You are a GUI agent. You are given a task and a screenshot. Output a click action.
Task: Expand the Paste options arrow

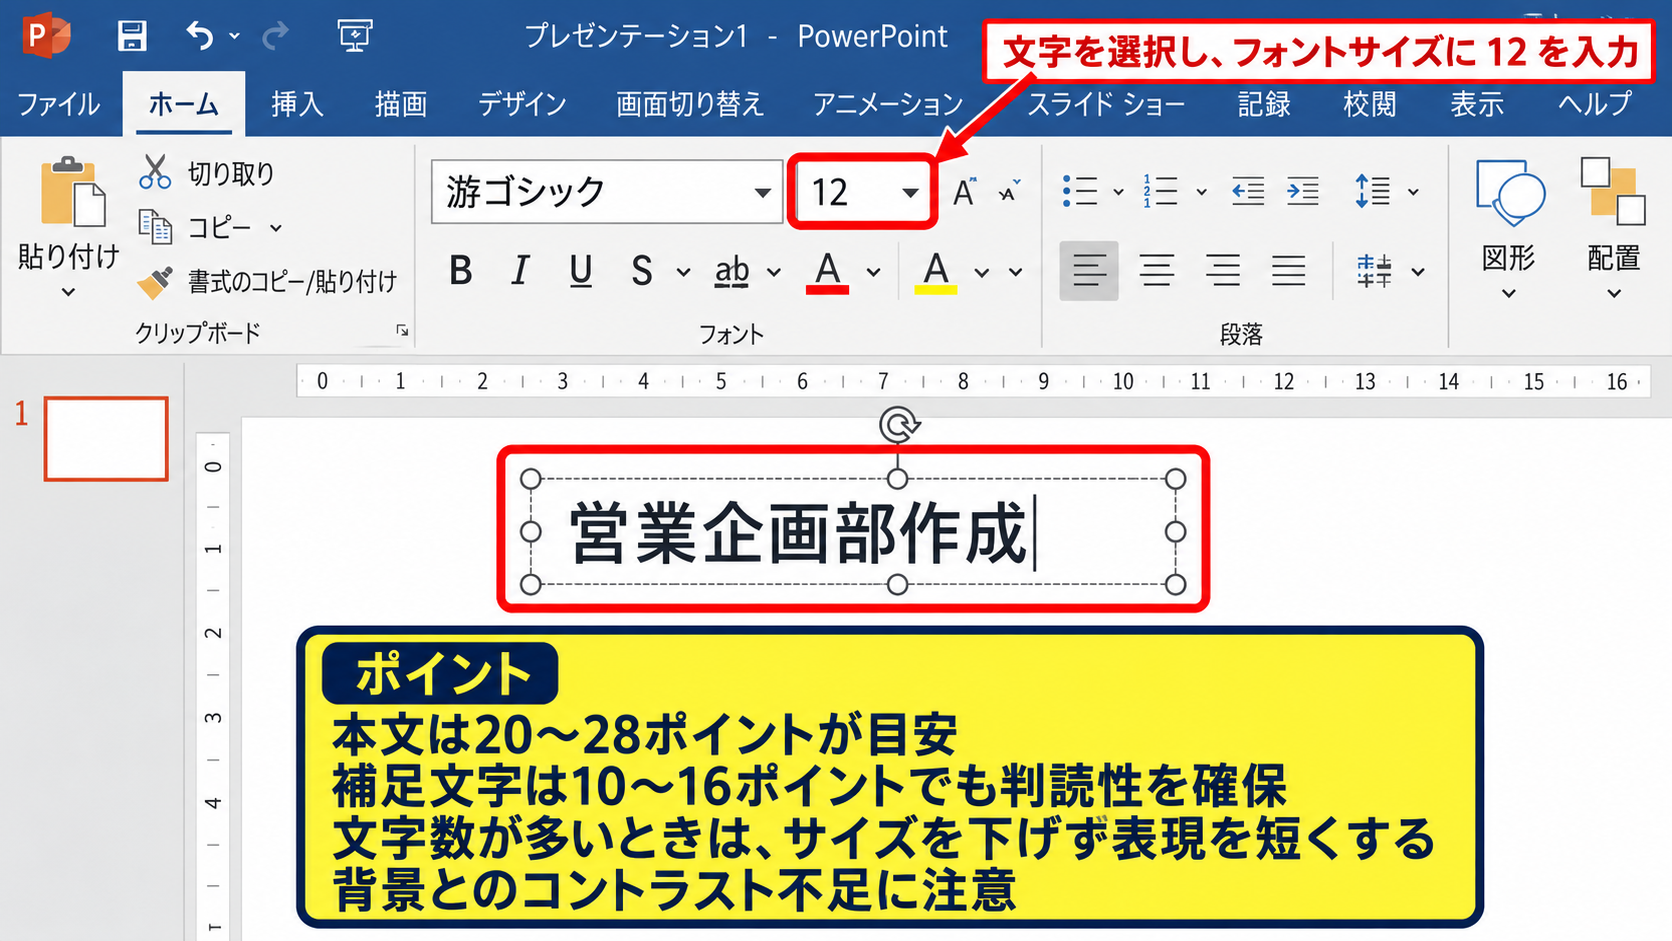68,293
